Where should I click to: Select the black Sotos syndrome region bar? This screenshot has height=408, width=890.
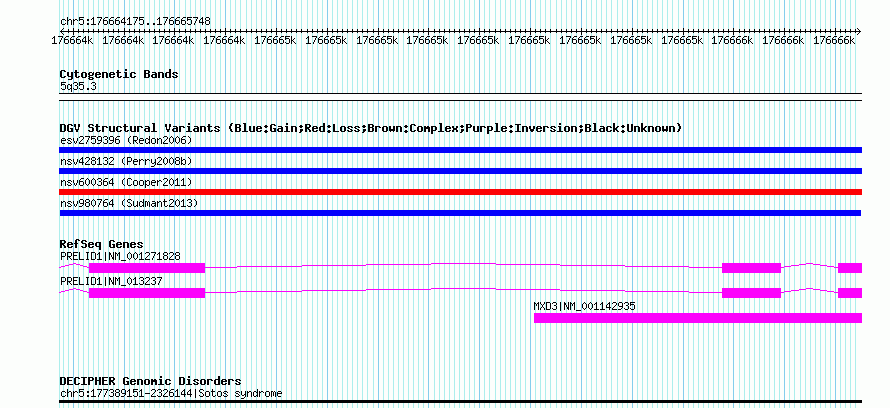click(460, 401)
